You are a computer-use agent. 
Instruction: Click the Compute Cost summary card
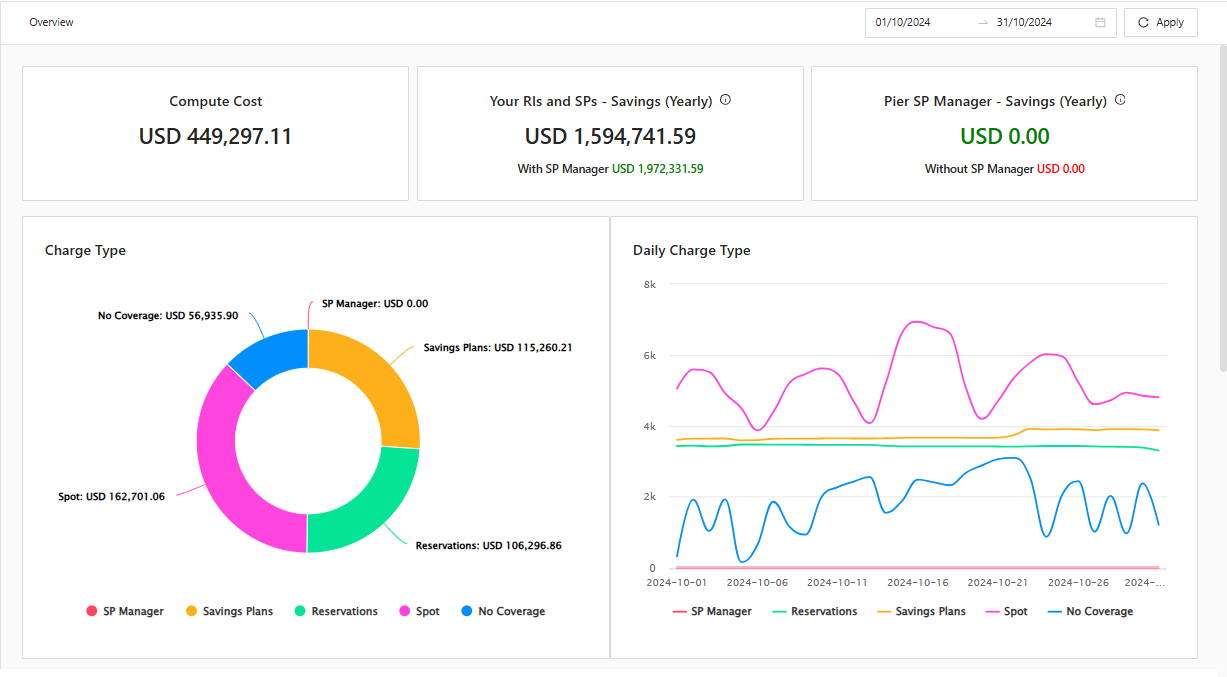pyautogui.click(x=215, y=133)
